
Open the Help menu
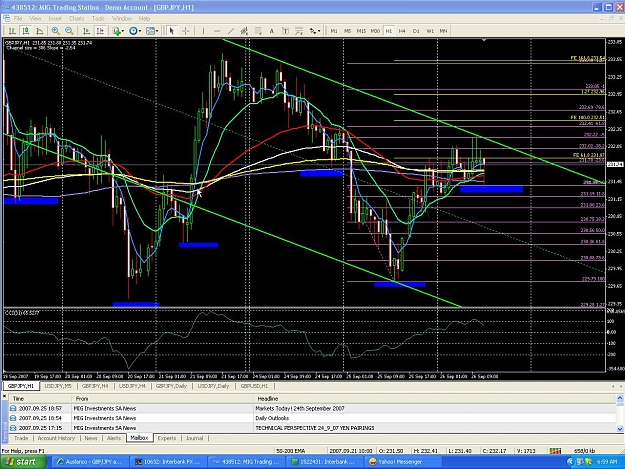tap(144, 18)
